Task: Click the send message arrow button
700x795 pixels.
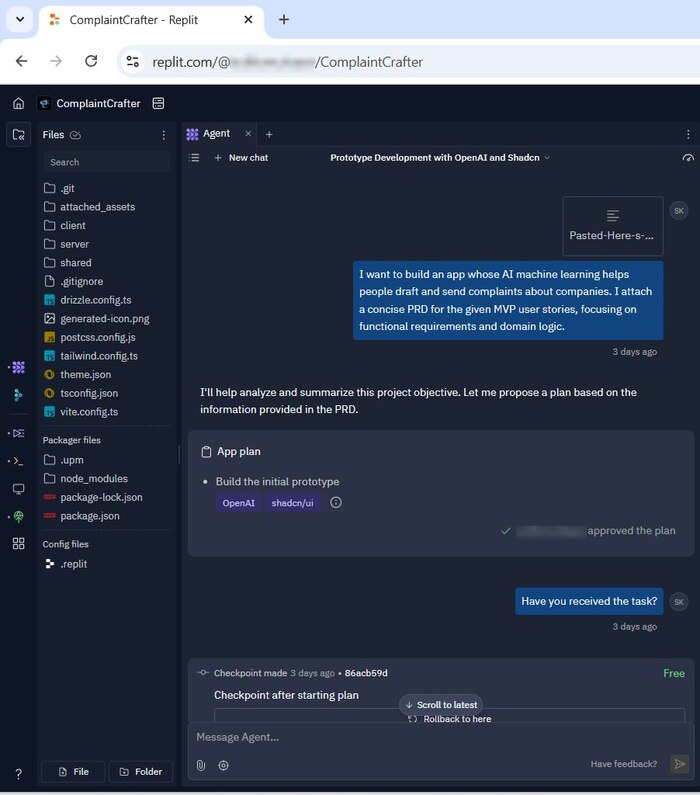Action: point(679,764)
